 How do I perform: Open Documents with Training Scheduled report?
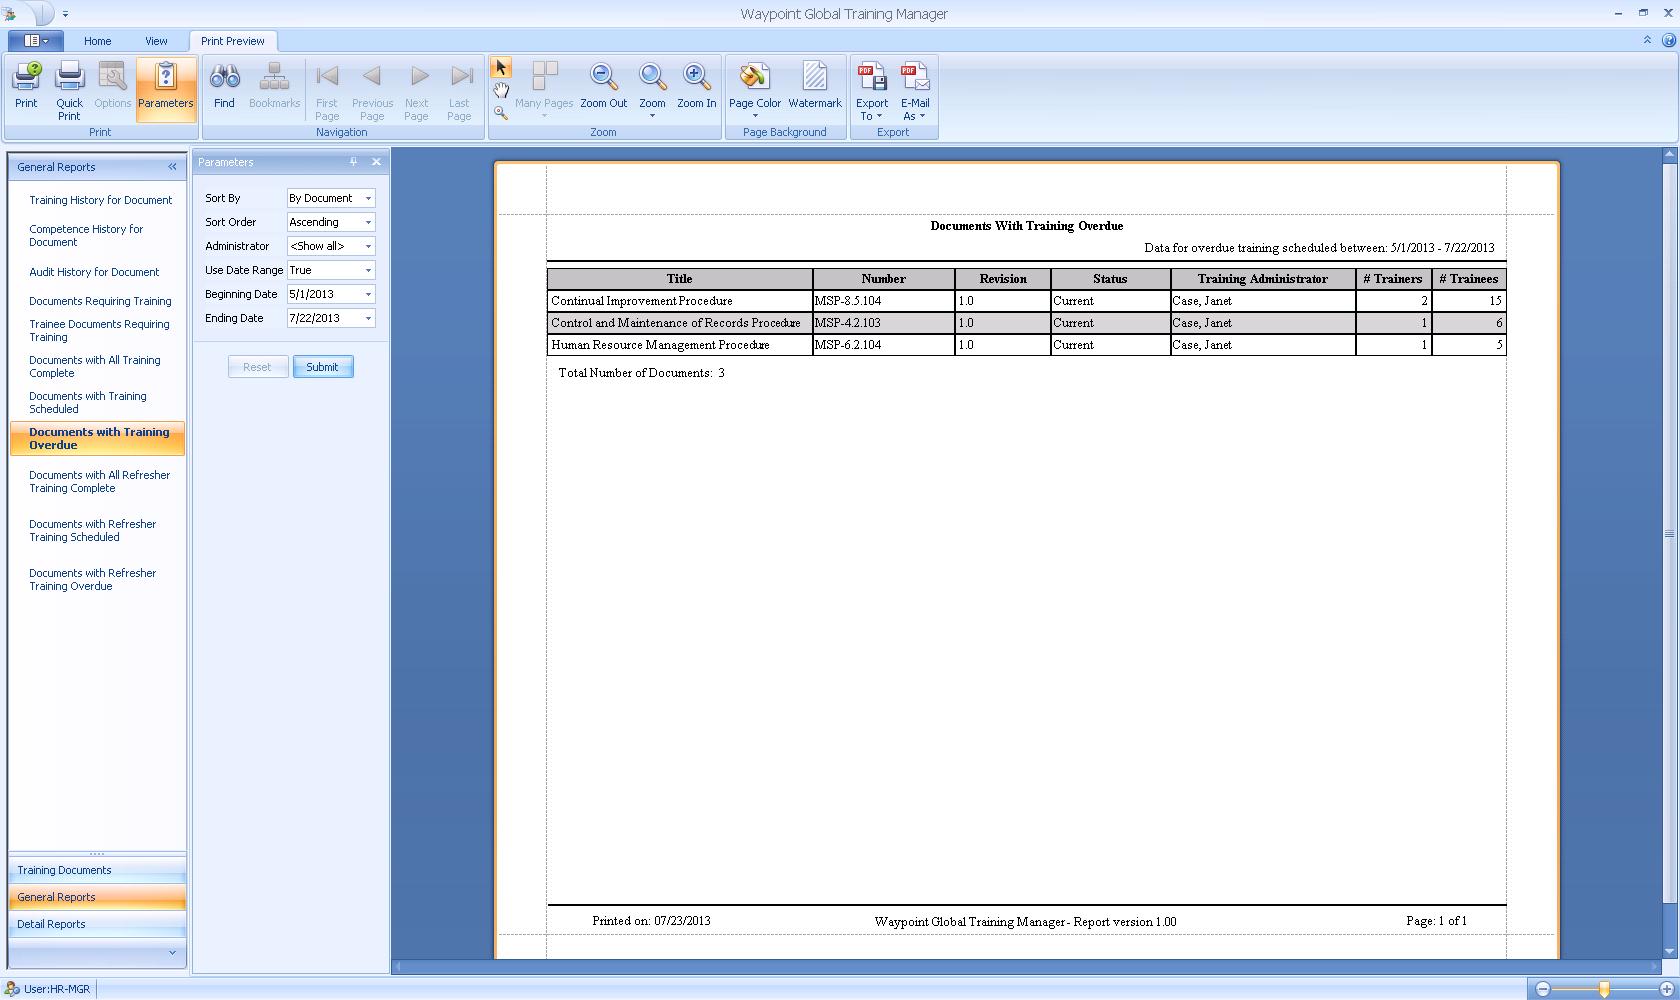(87, 403)
